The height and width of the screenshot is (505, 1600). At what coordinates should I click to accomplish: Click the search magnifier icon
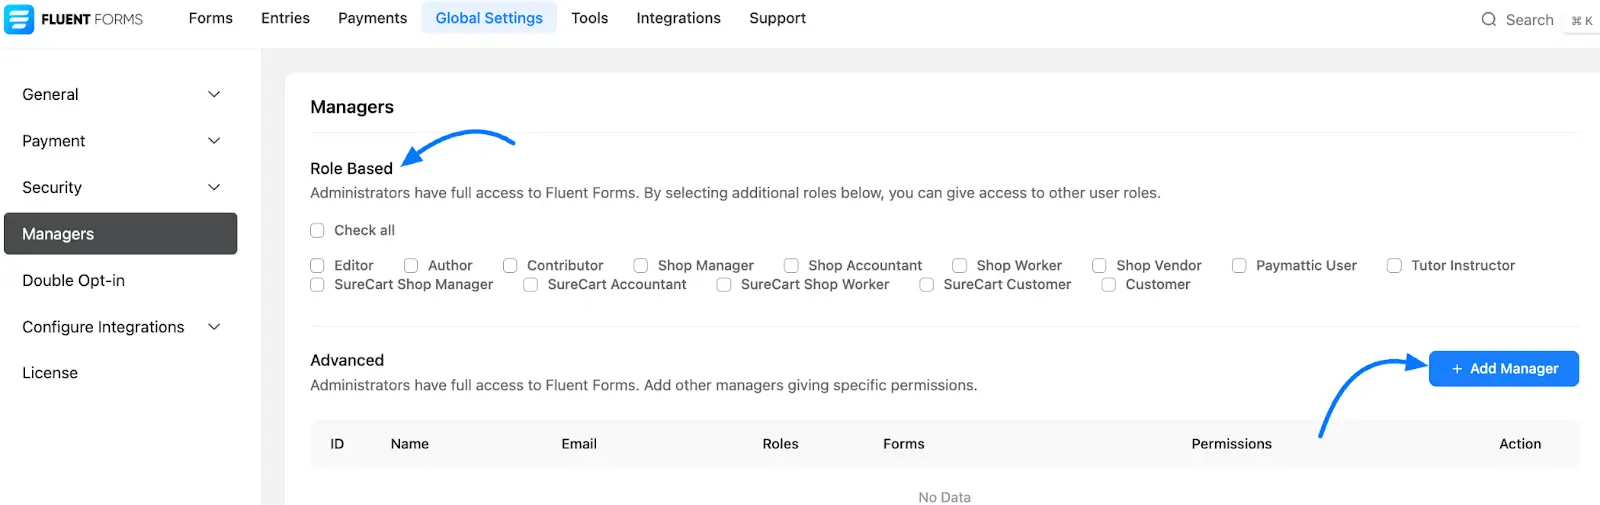coord(1488,20)
